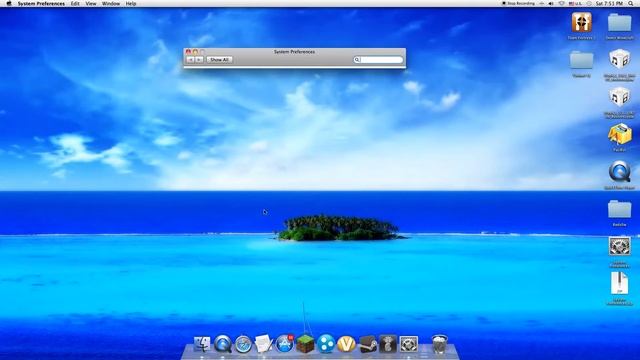The image size is (640, 360).
Task: Go back in System Preferences window
Action: [190, 60]
